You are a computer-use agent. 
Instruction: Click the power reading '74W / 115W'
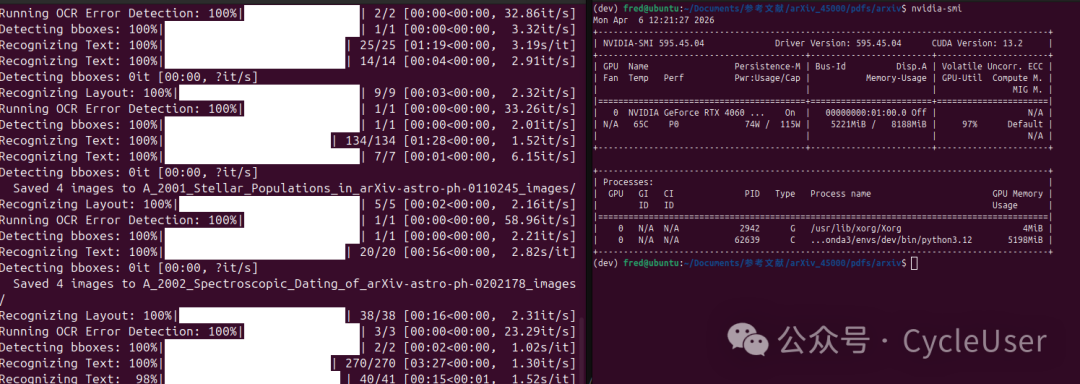click(772, 125)
